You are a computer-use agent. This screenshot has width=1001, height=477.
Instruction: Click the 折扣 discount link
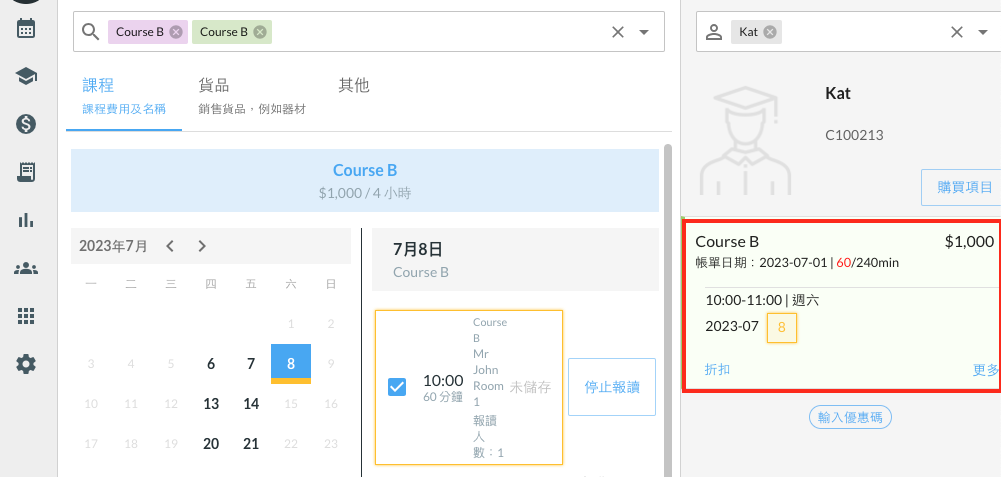click(x=717, y=369)
